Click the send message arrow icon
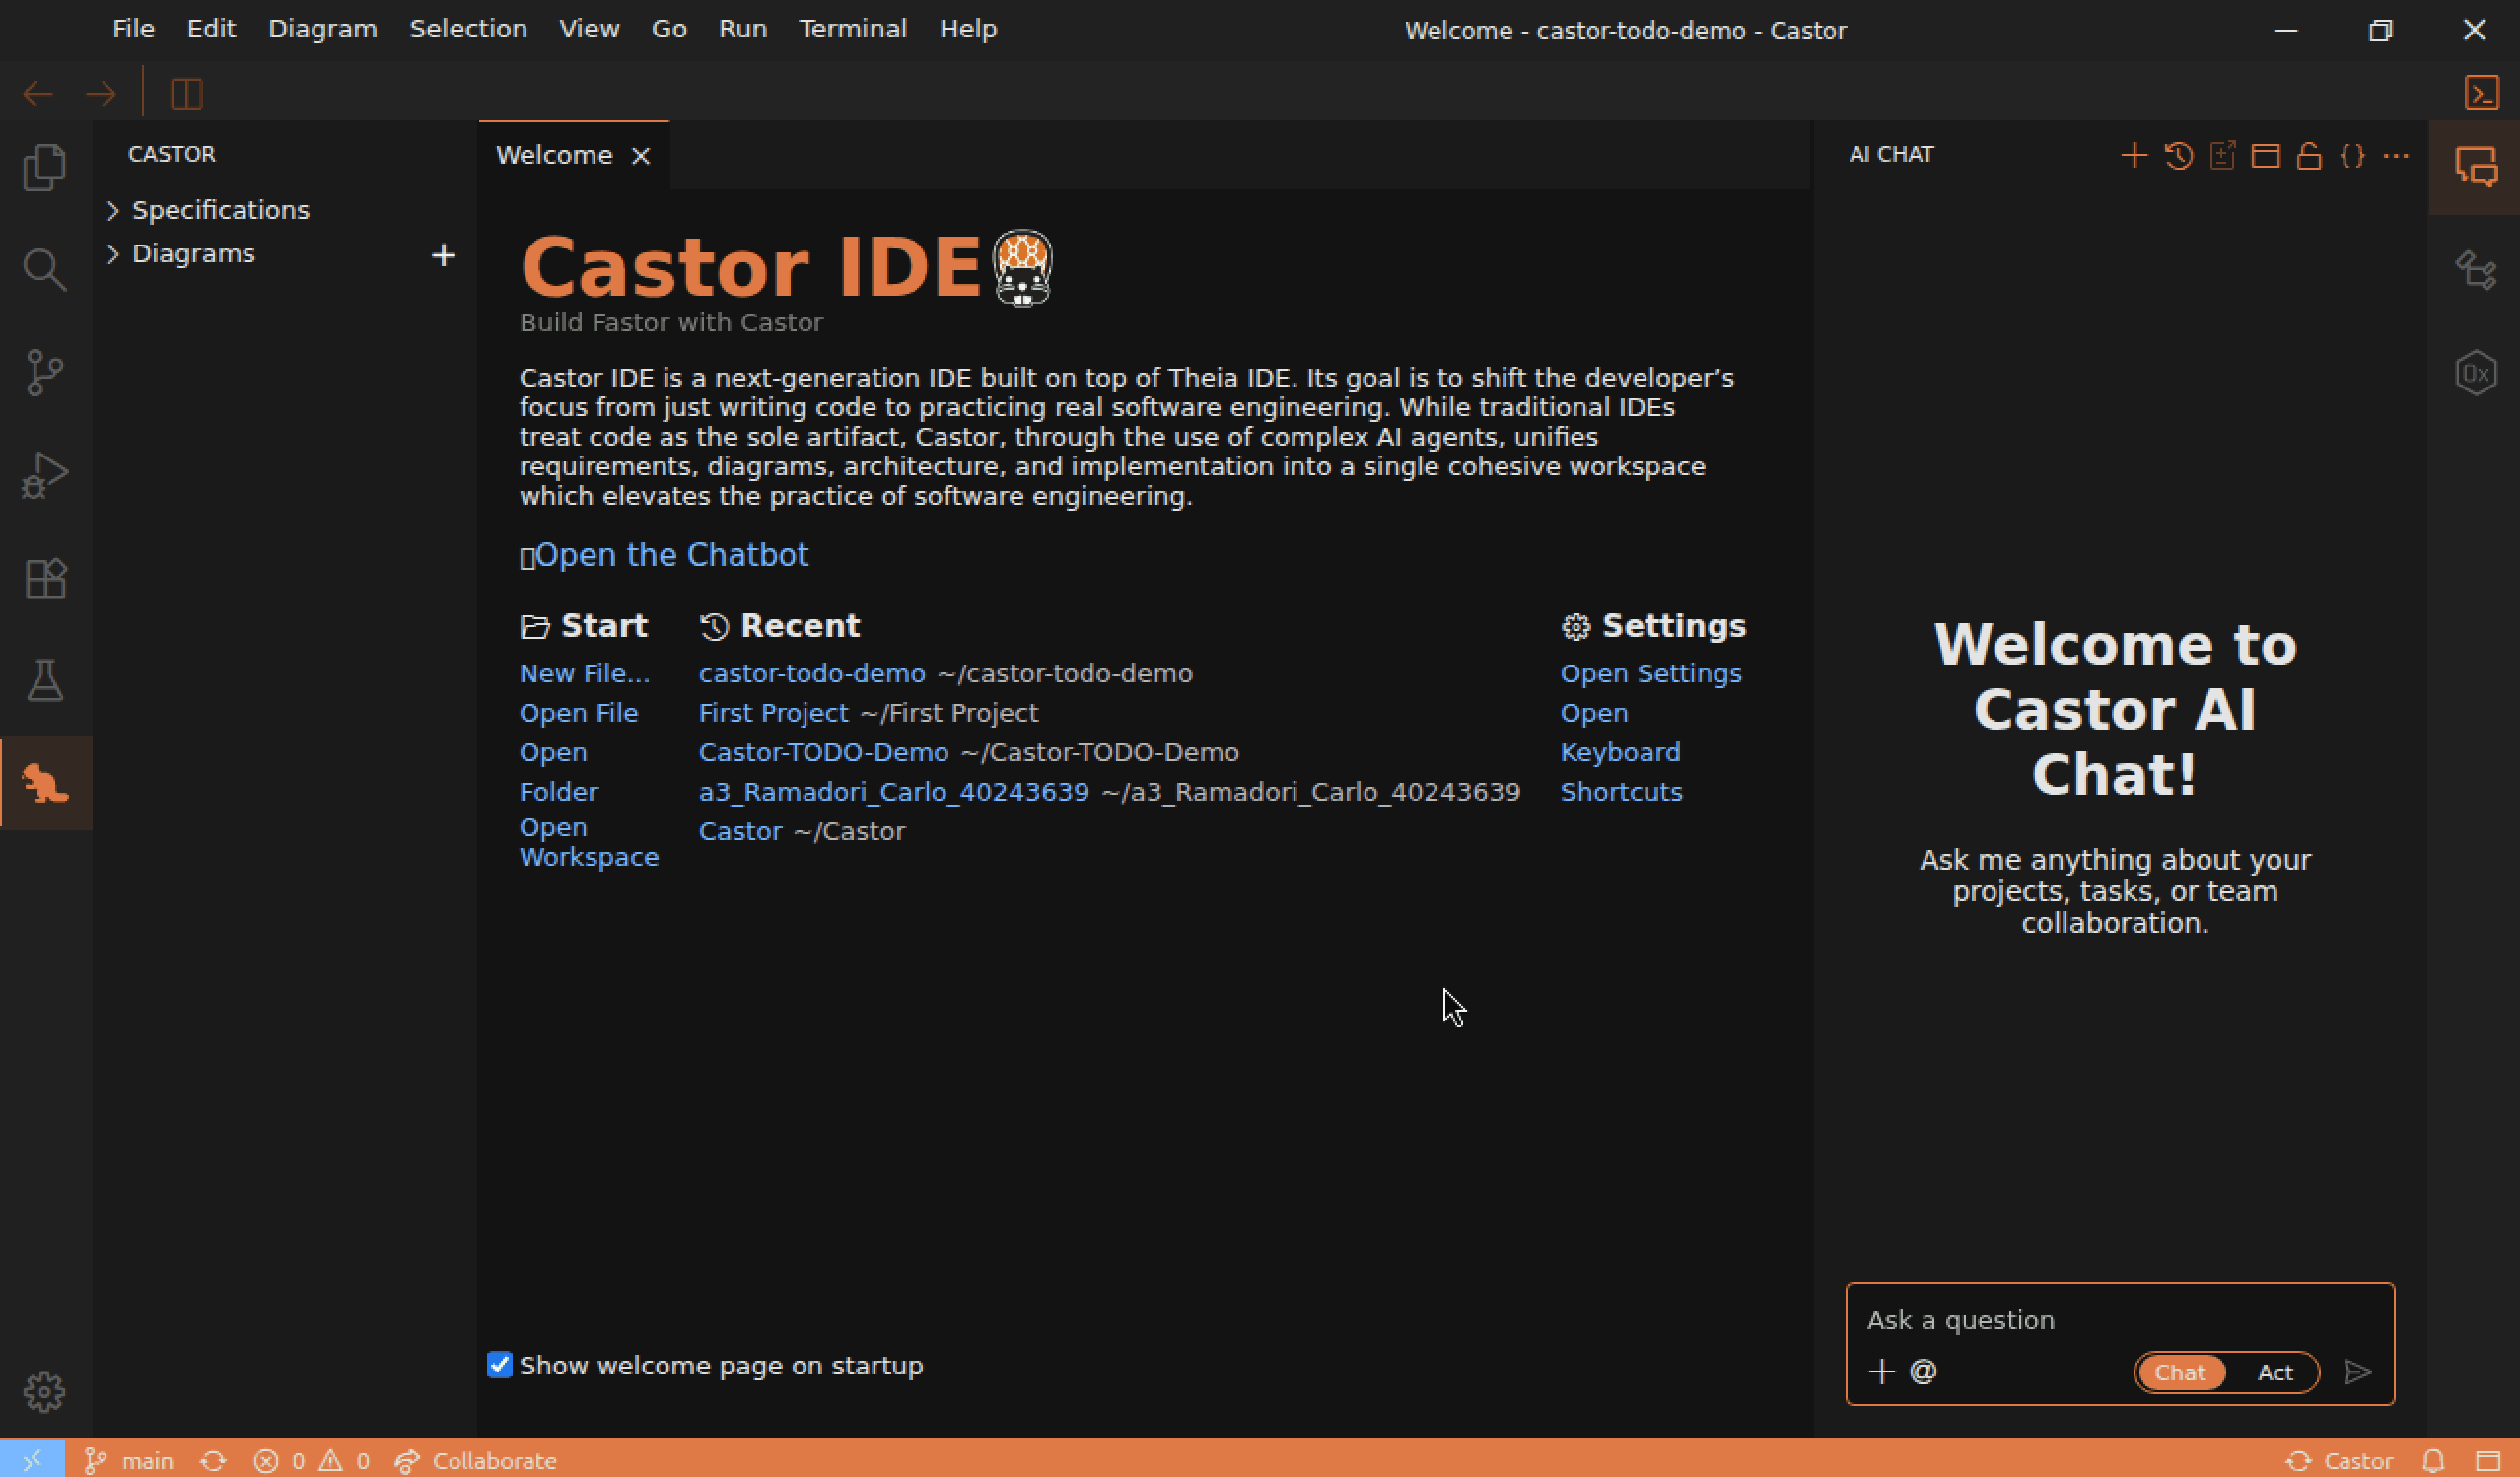 pyautogui.click(x=2357, y=1371)
